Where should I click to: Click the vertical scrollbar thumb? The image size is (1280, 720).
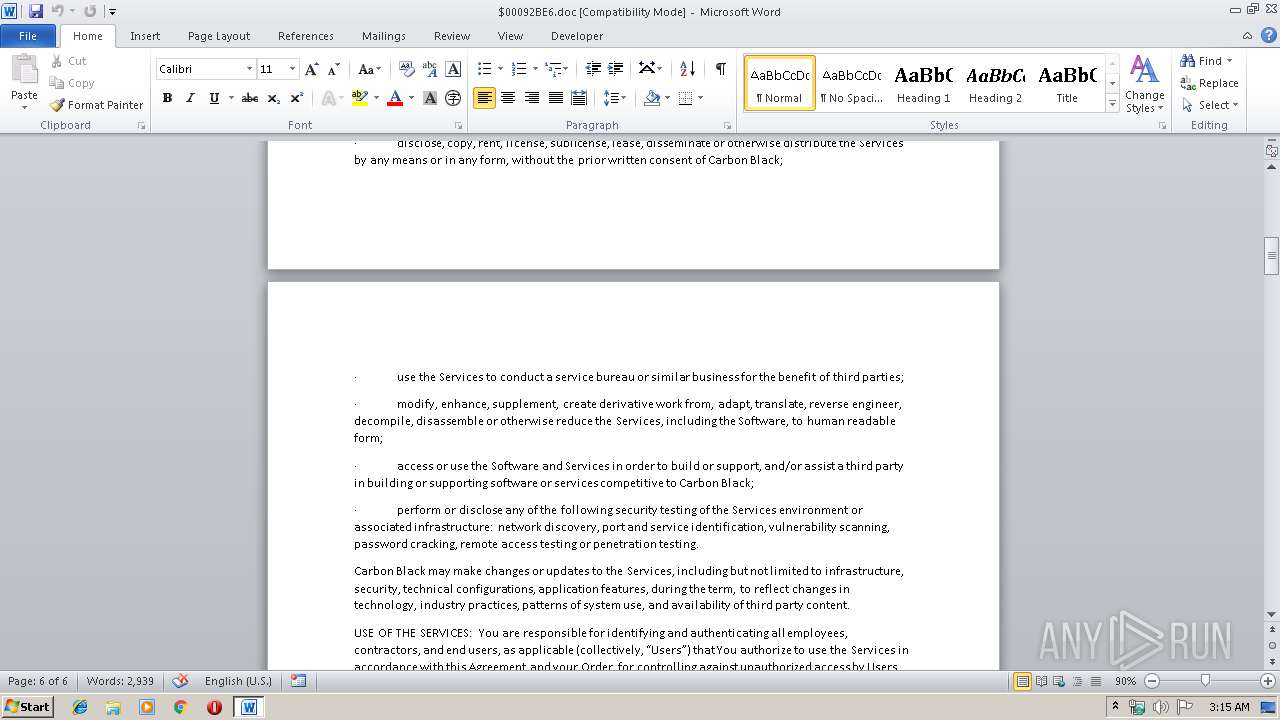click(1271, 255)
